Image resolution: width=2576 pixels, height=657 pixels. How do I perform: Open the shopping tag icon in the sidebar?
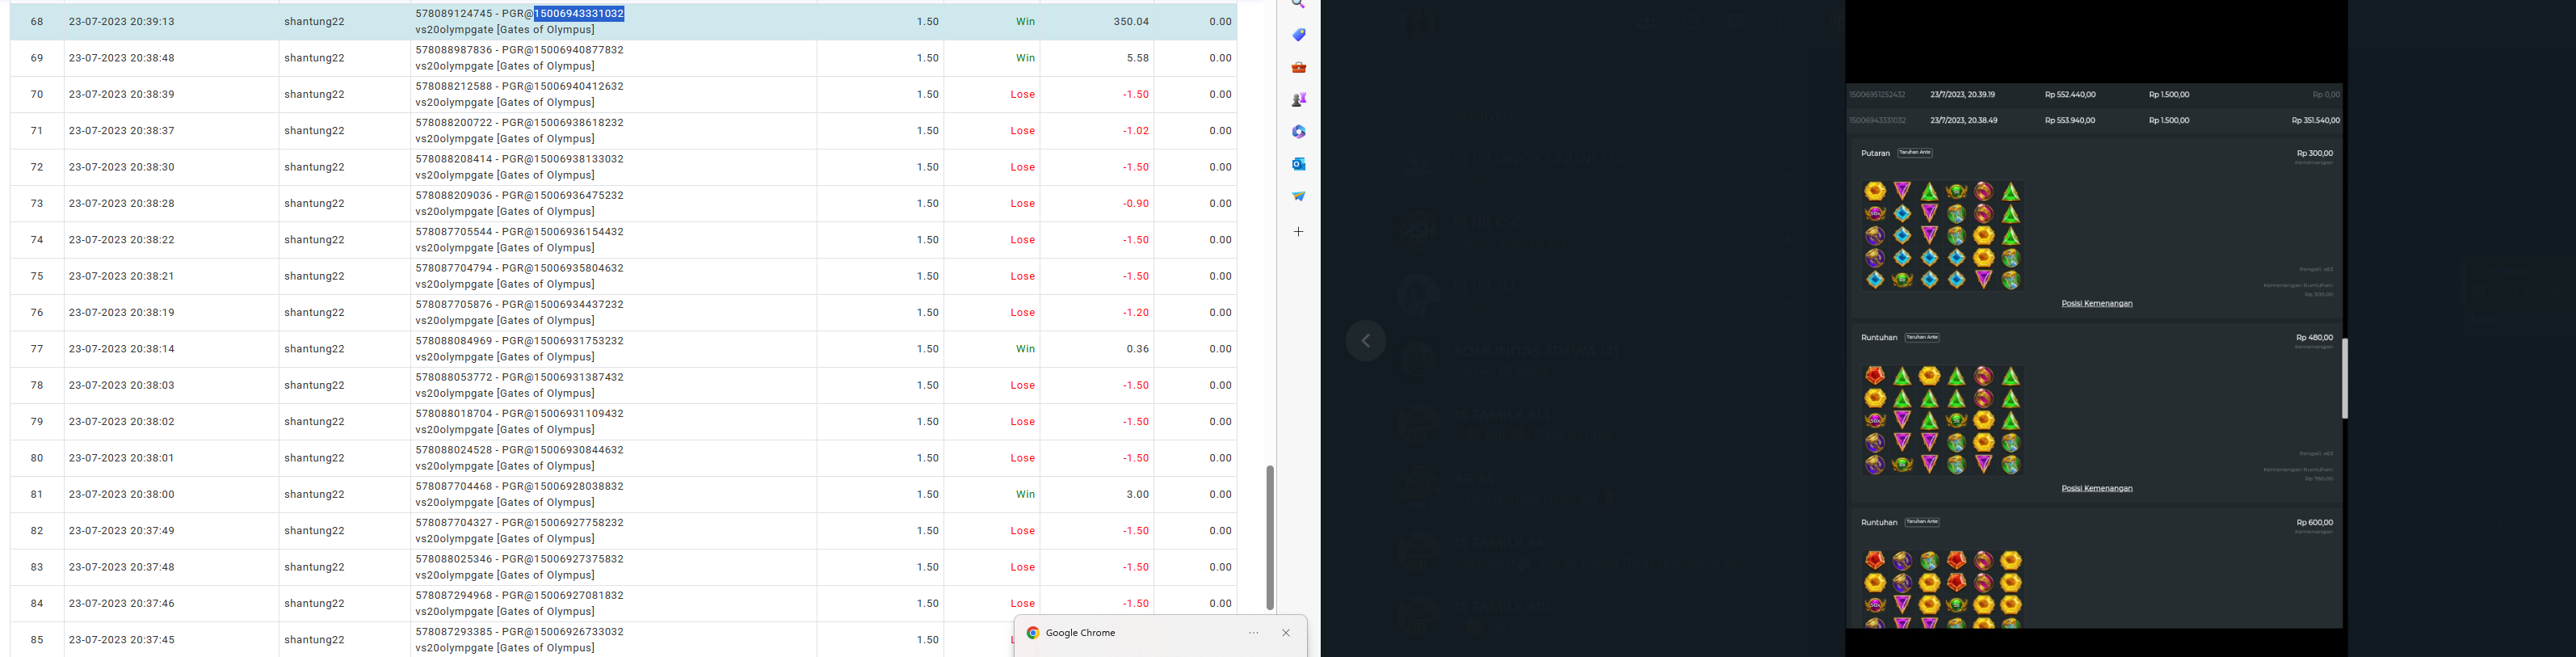pyautogui.click(x=1298, y=35)
